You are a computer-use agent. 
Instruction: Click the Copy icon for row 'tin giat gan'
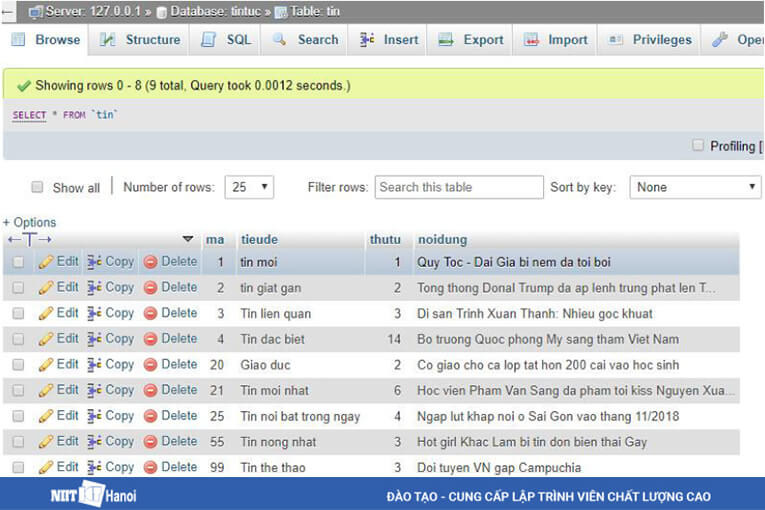[x=95, y=288]
